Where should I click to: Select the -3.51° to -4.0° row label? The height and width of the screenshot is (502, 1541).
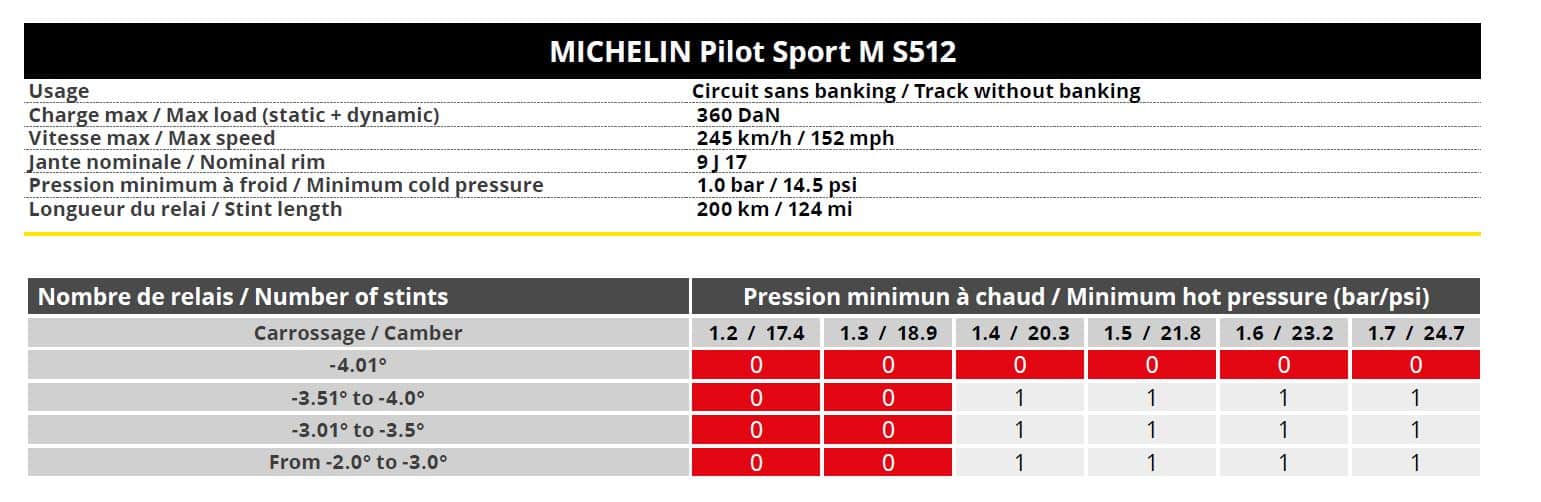358,398
